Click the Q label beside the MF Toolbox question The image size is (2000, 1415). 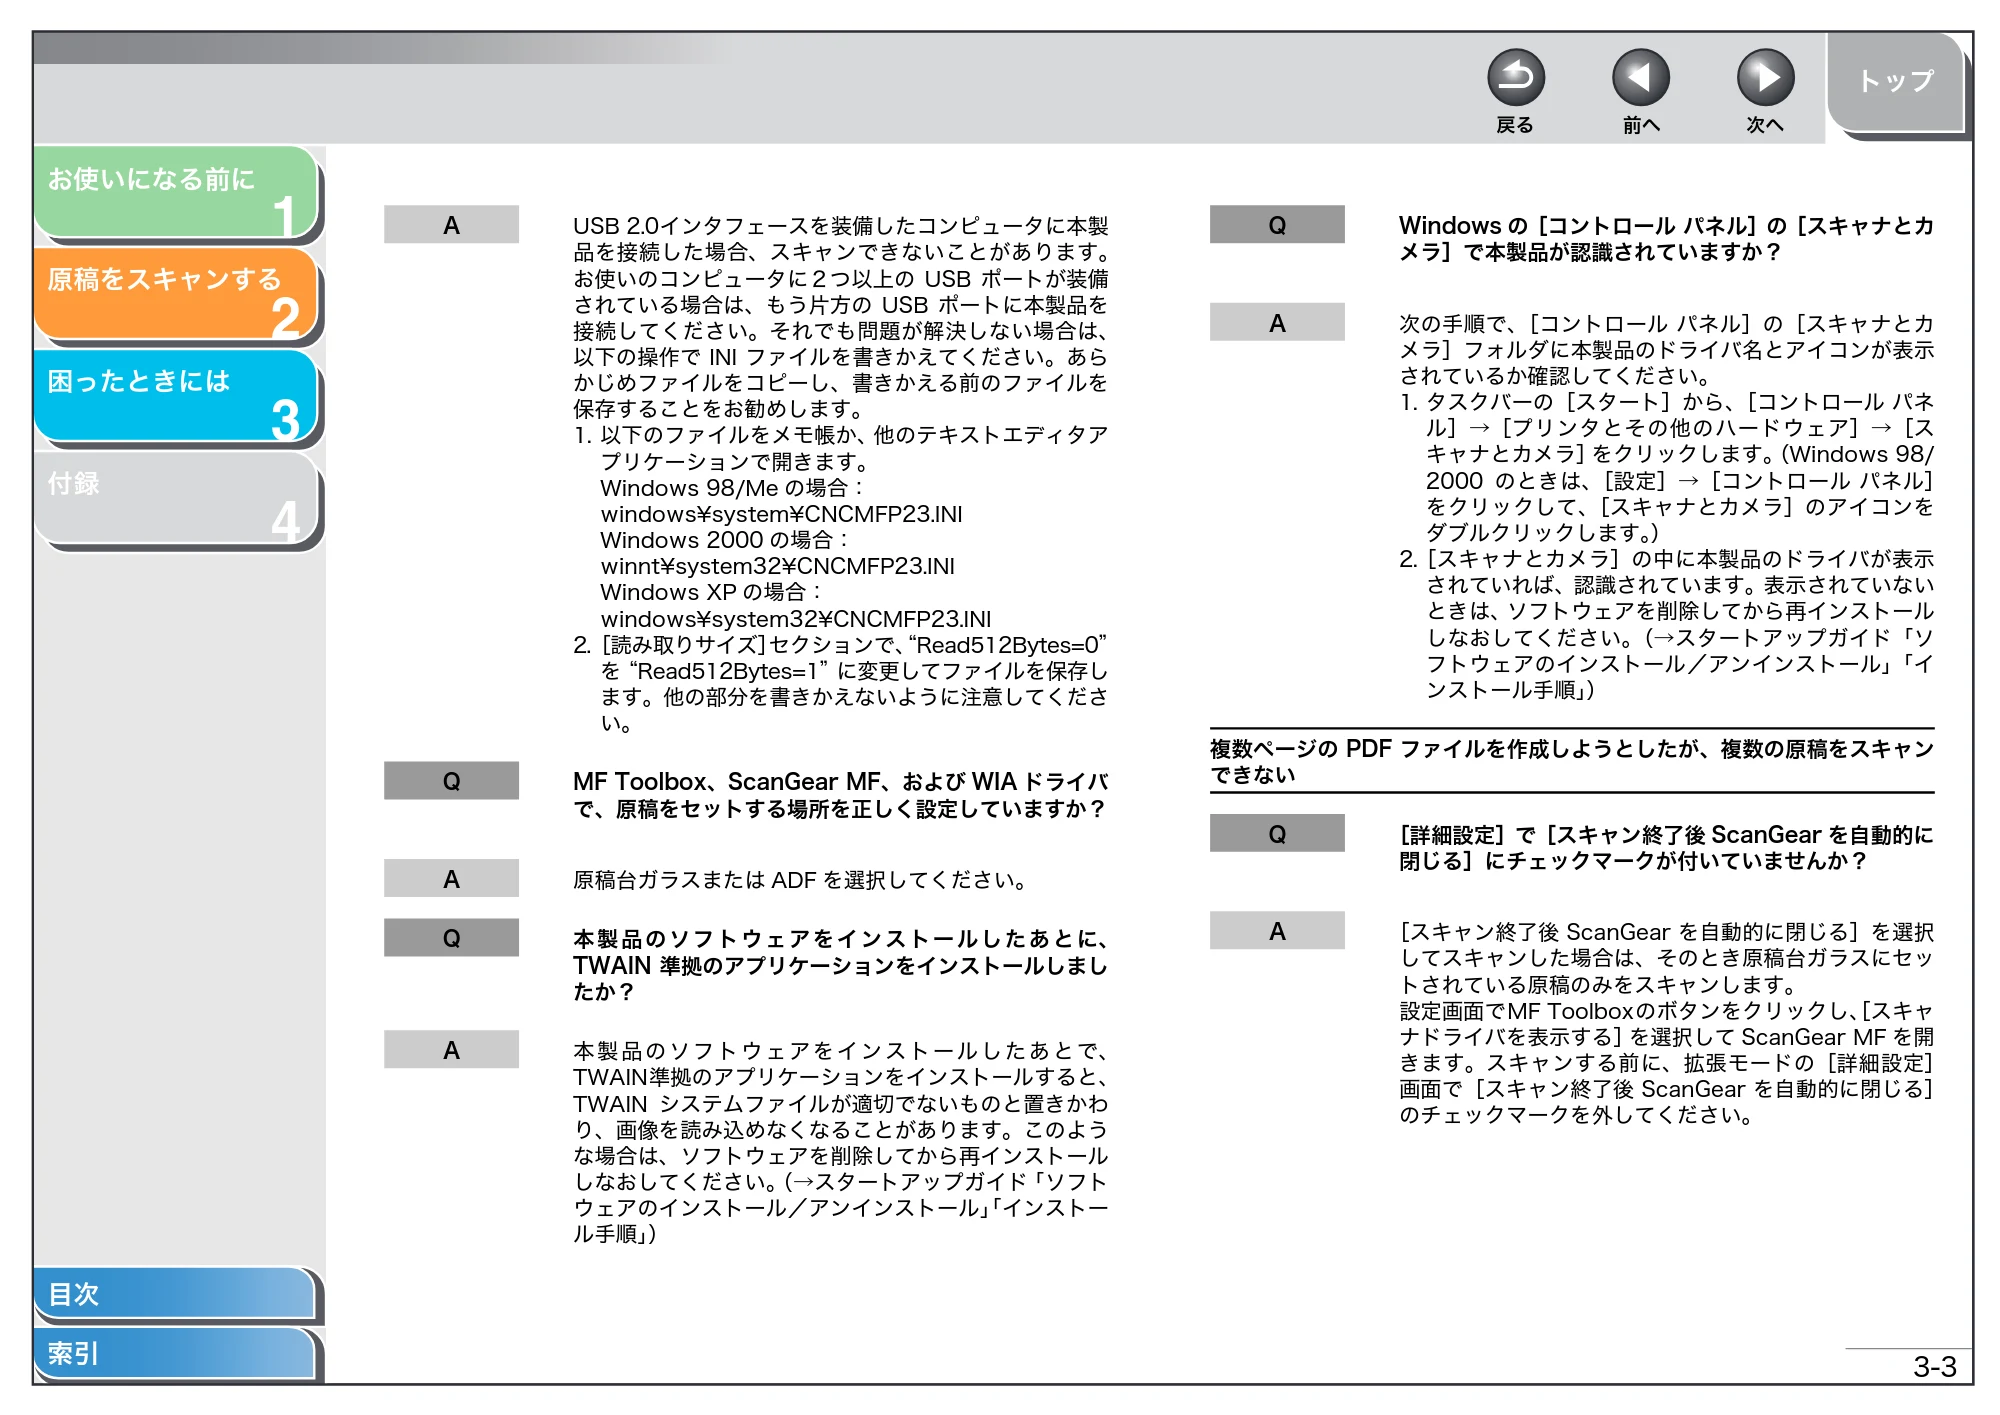point(451,781)
